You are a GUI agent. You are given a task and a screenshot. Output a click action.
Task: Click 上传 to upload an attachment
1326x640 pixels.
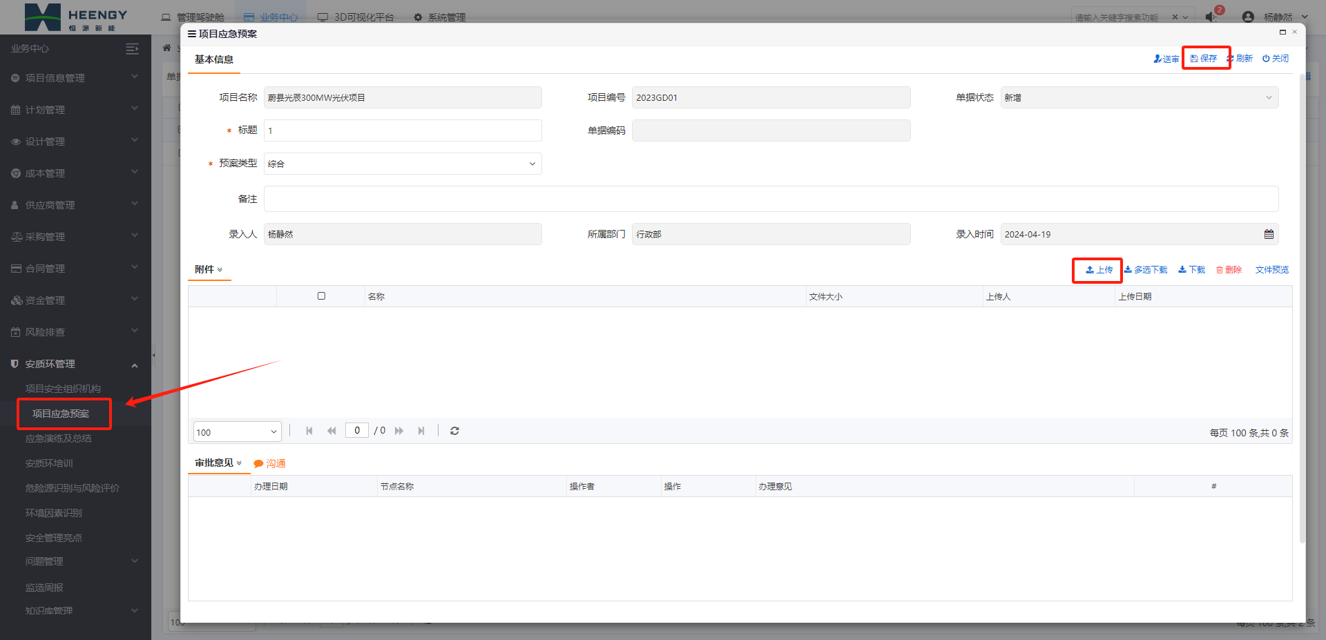(1099, 270)
